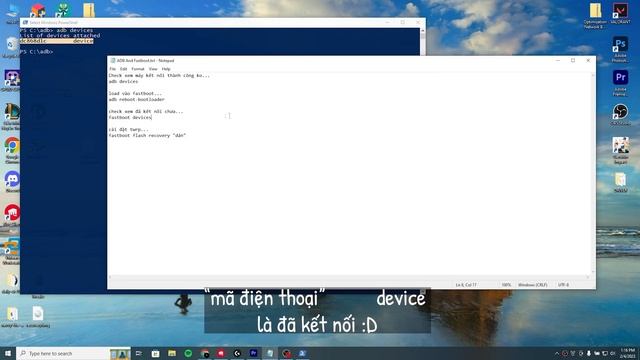Select the League of Legends desktop shortcut

coord(11,116)
